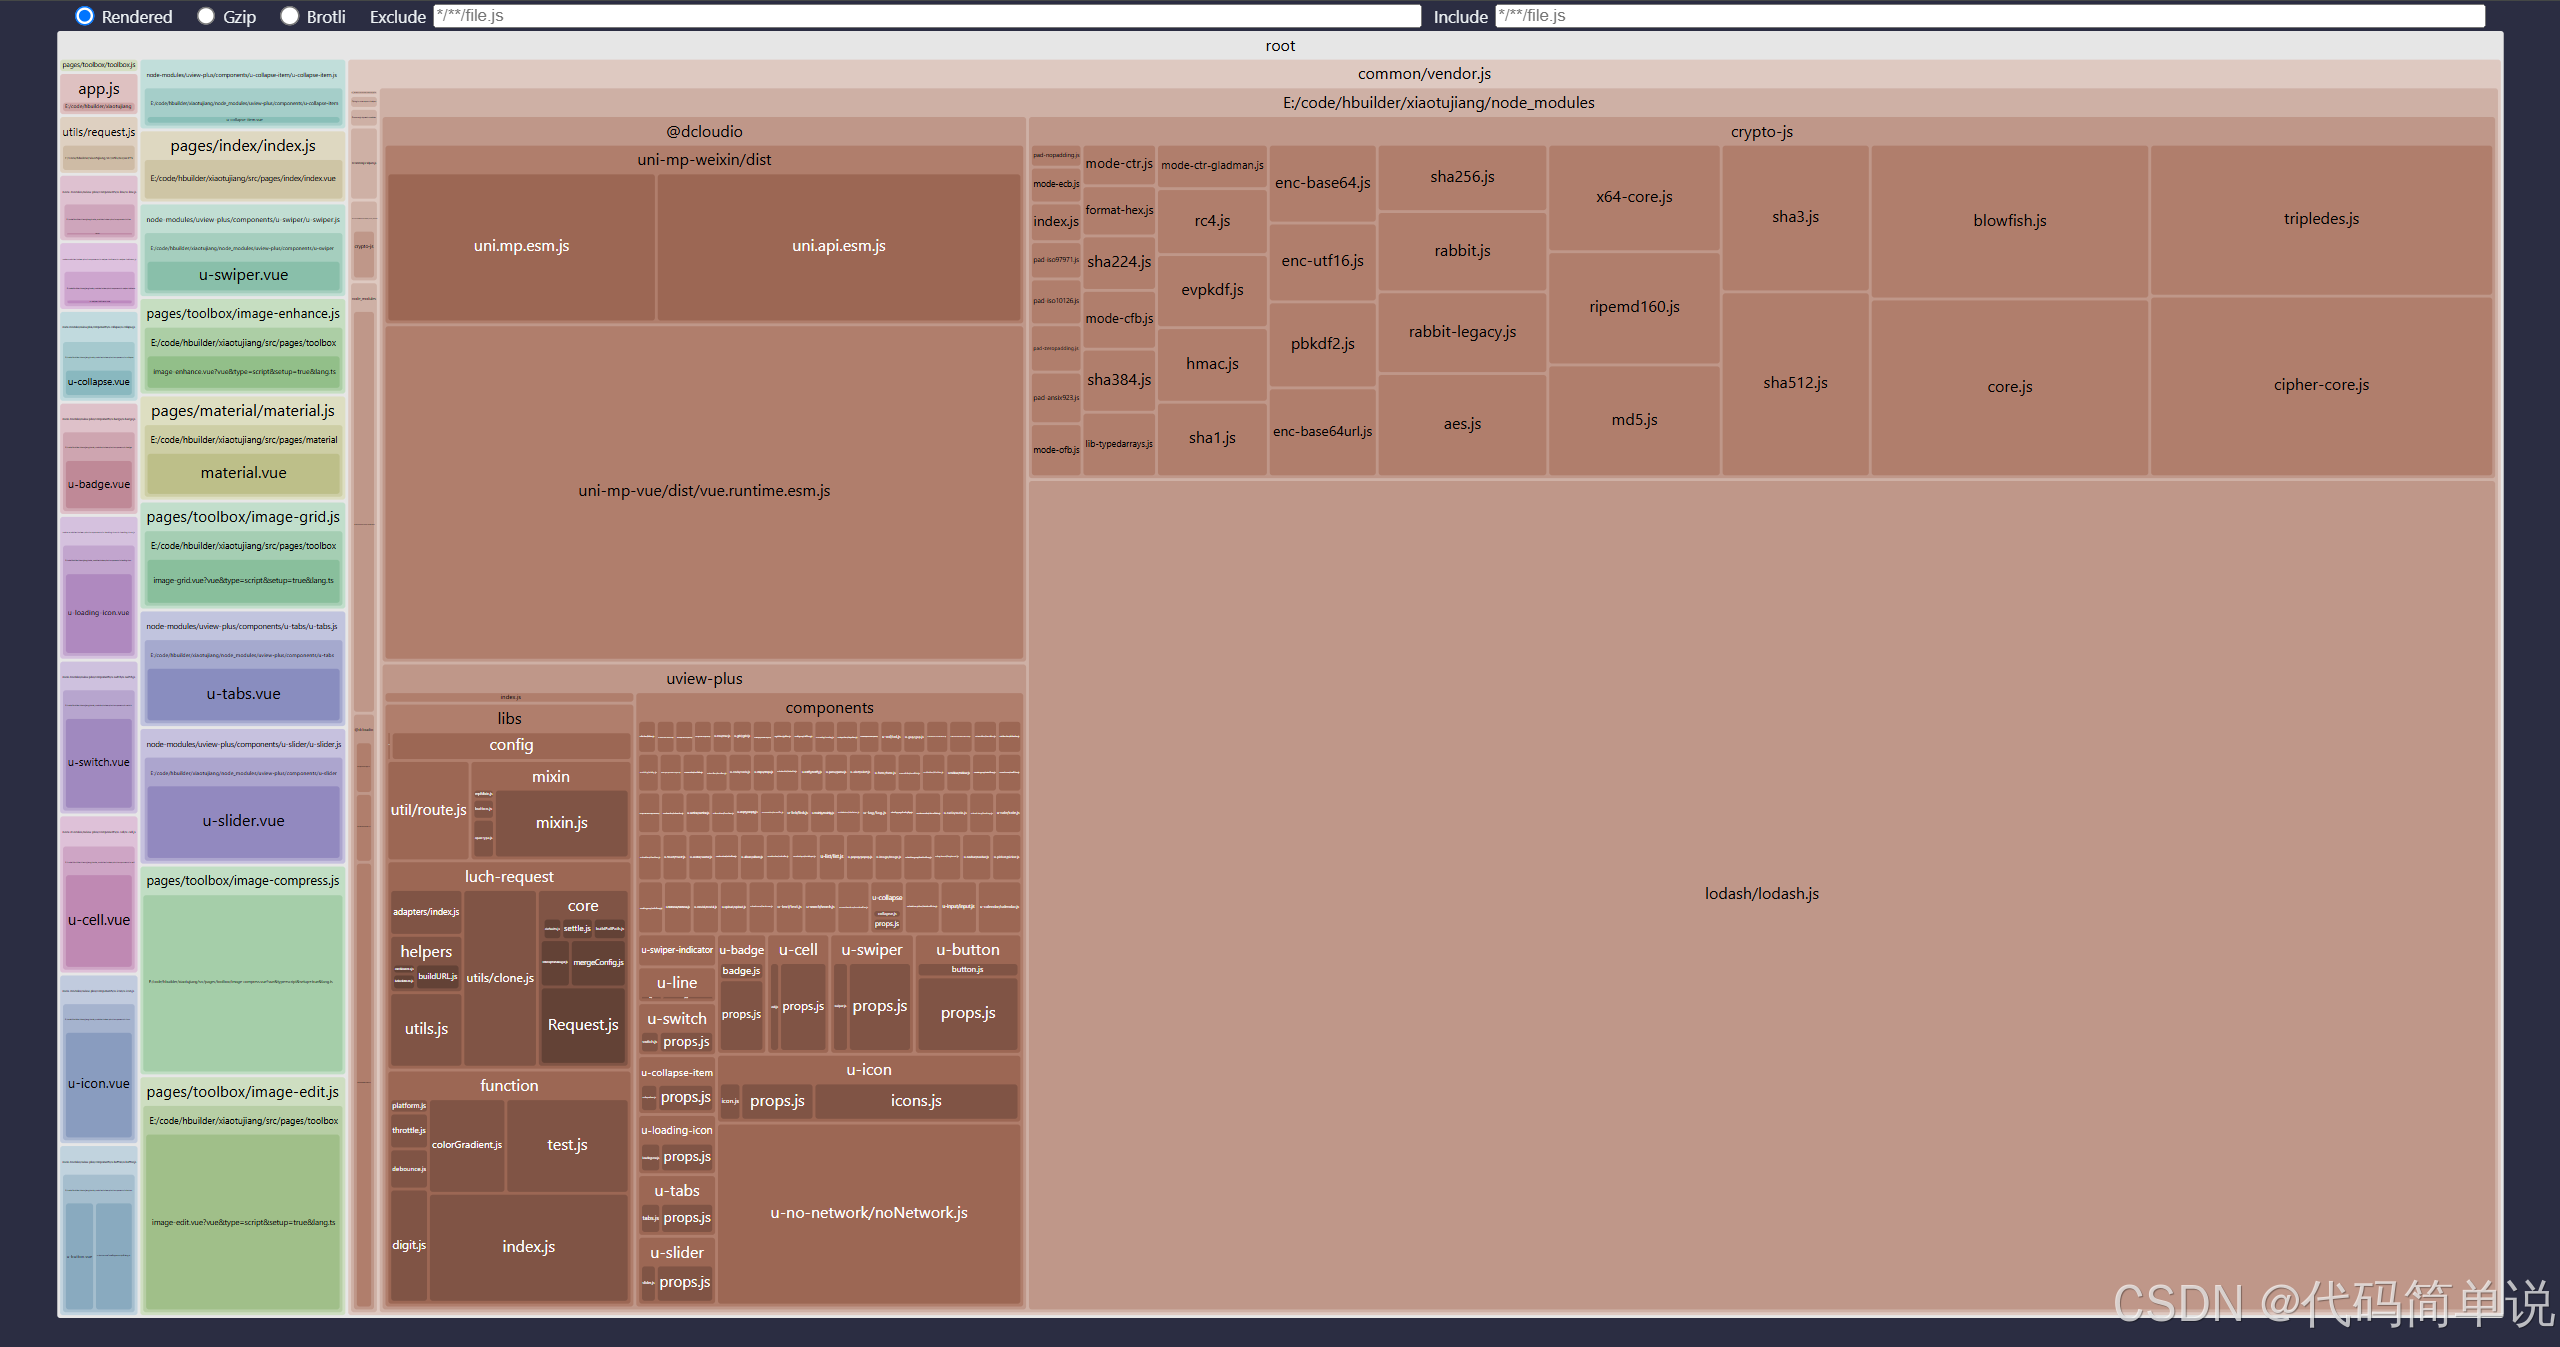Open the @dcloudio group header
Viewport: 2560px width, 1347px height.
[704, 132]
